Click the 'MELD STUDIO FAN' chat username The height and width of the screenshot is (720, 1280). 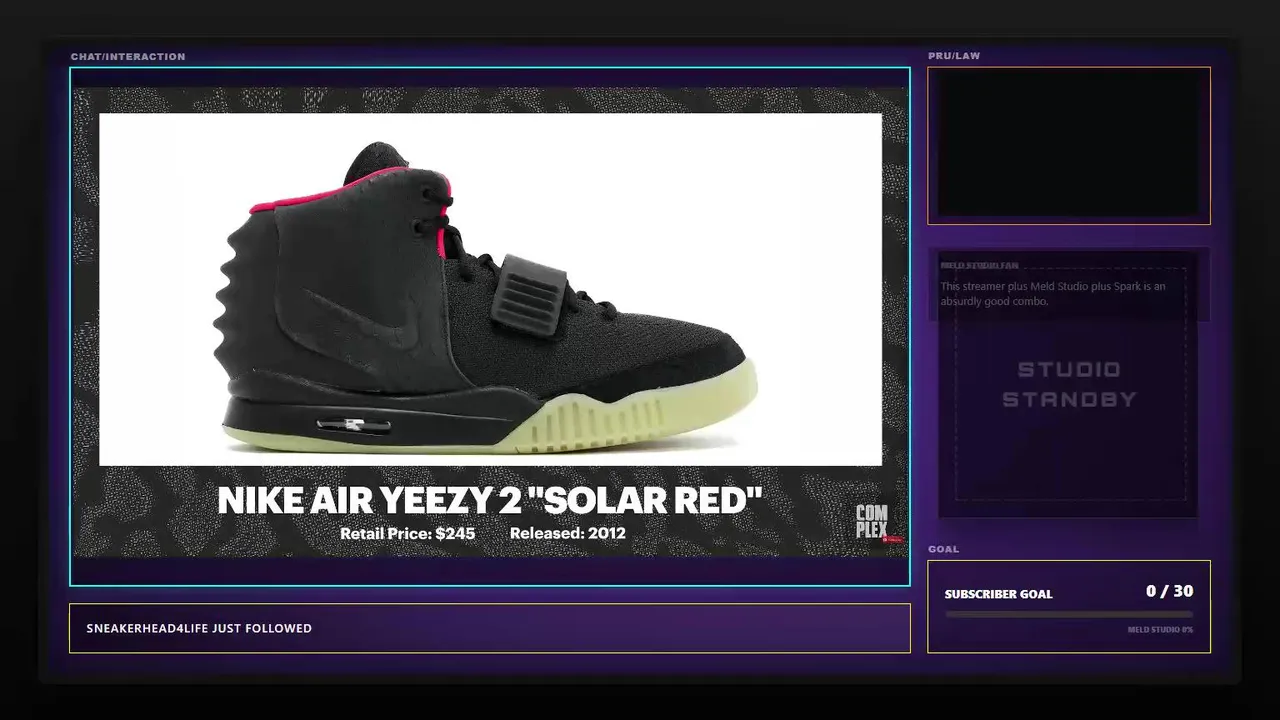tap(979, 266)
